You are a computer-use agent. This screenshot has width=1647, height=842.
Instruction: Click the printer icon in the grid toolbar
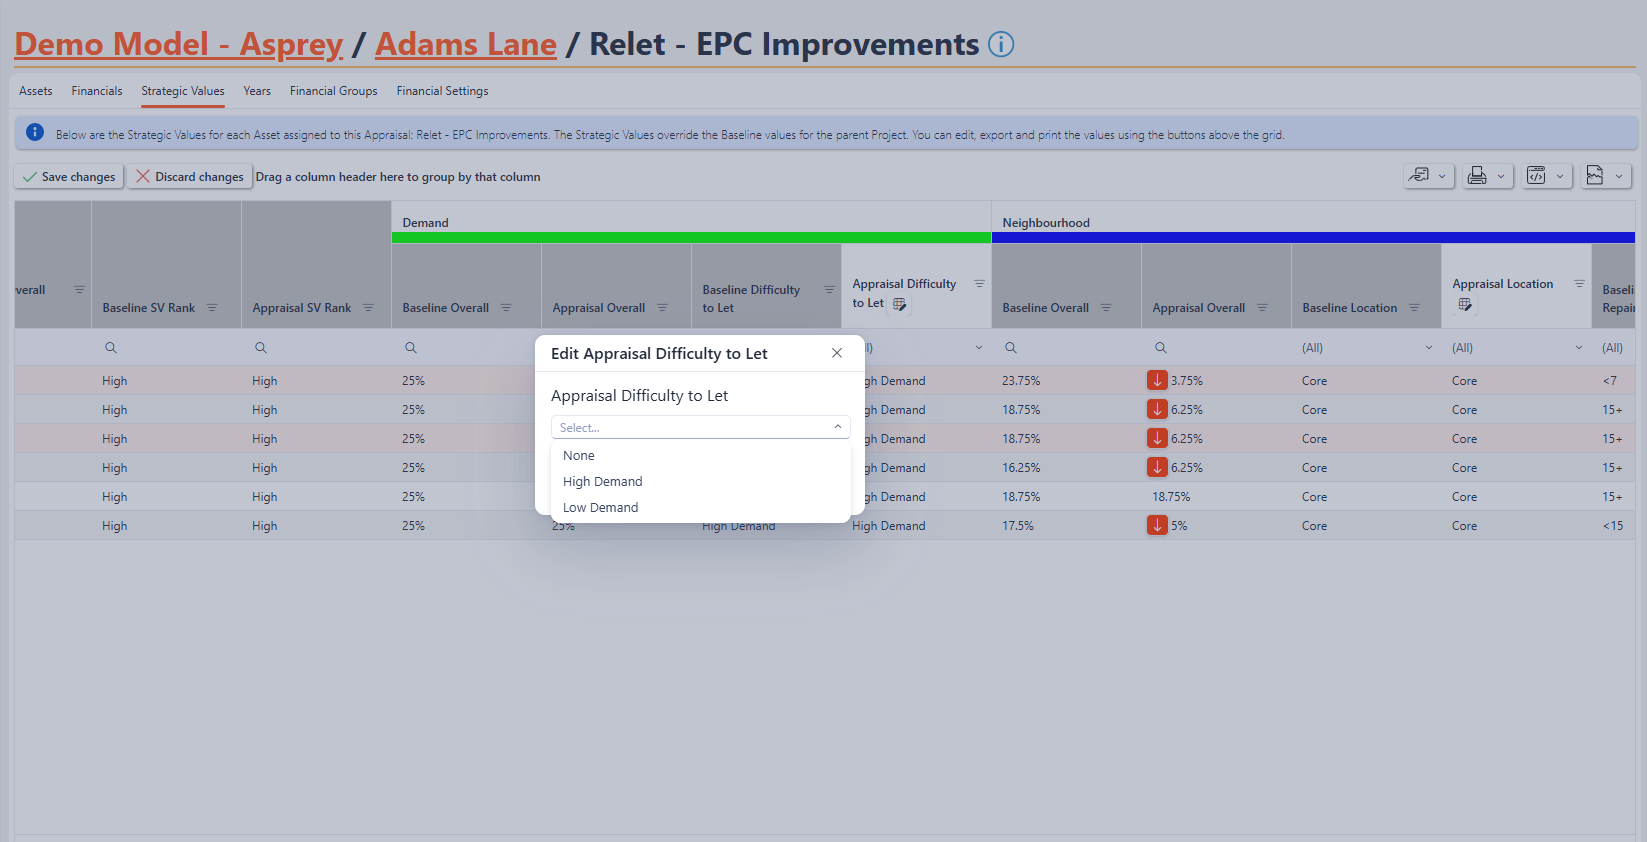(1476, 176)
